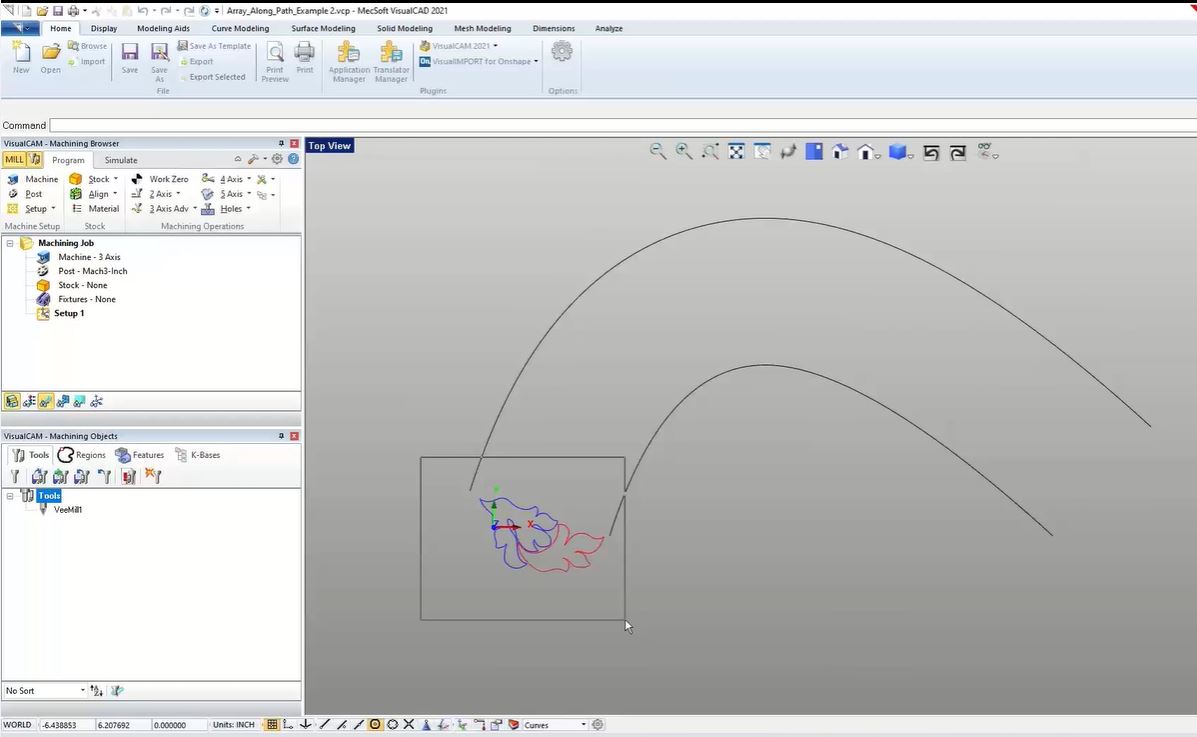The width and height of the screenshot is (1197, 737).
Task: Click the Print Preview icon
Action: tap(275, 61)
